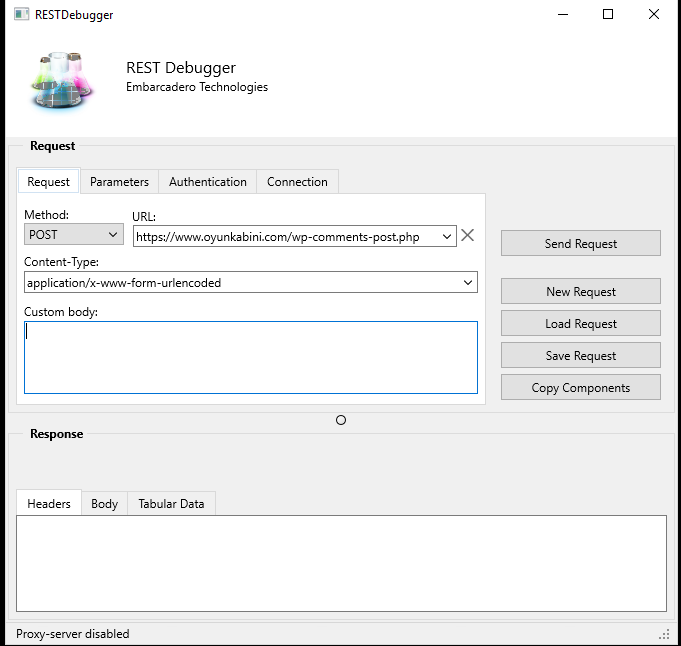This screenshot has width=681, height=646.
Task: Select the Headers response tab
Action: tap(49, 504)
